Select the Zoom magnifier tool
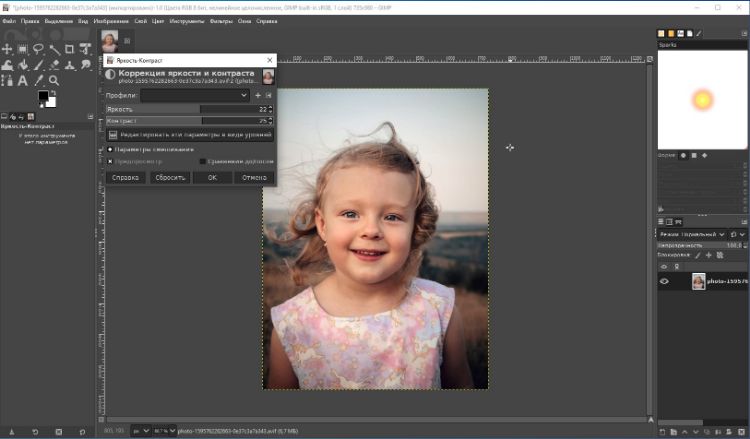 coord(54,80)
